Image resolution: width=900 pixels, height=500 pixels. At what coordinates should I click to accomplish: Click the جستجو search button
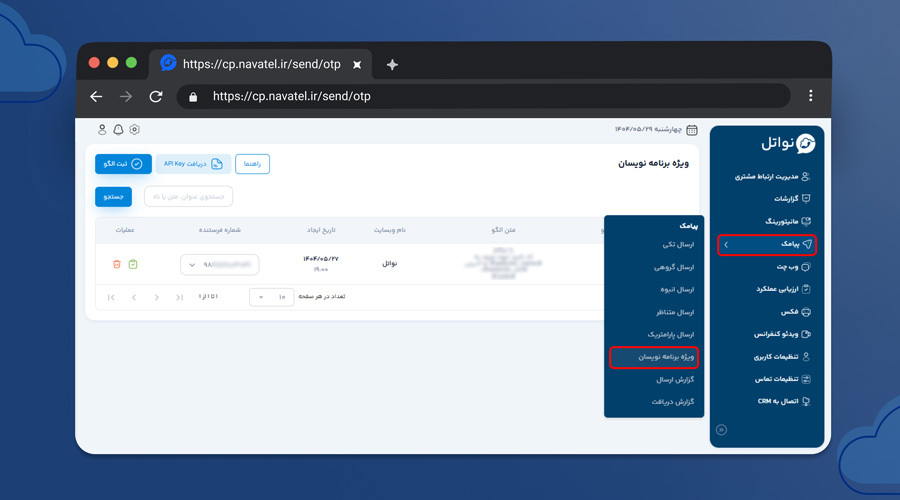coord(114,197)
